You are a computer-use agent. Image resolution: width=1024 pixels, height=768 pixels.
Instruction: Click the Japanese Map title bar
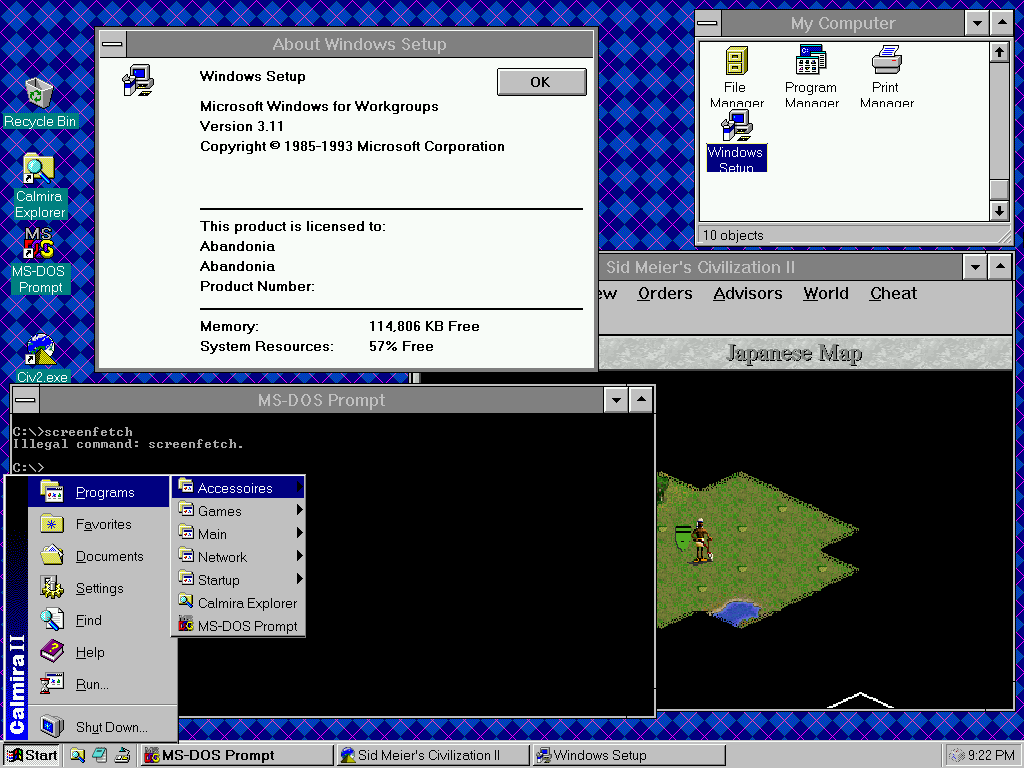click(x=805, y=353)
